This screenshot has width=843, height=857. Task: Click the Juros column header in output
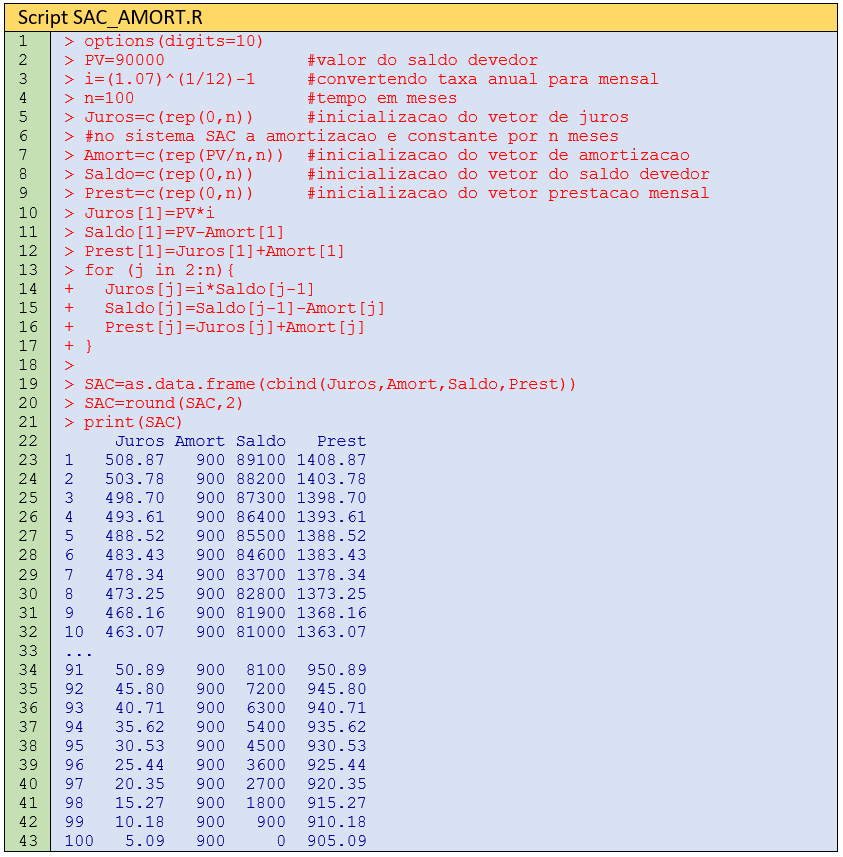coord(139,441)
